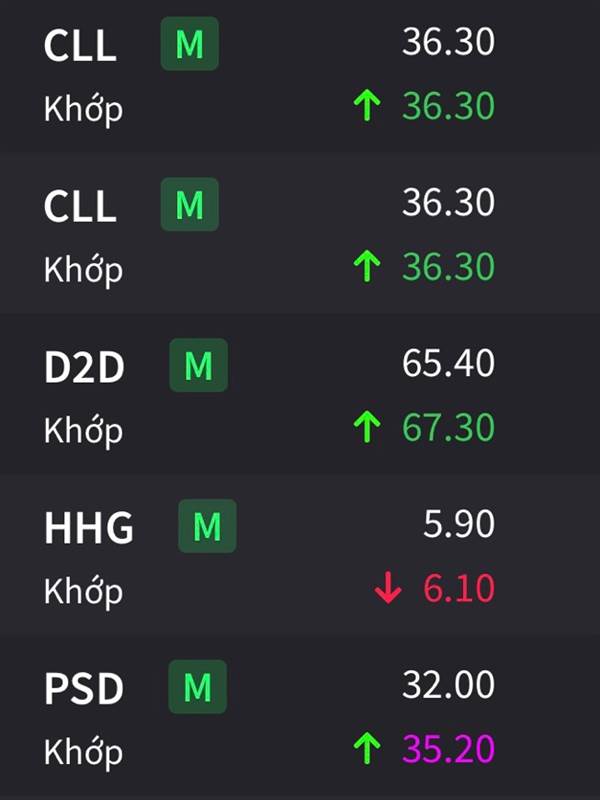Click the red 6.10 matched price

coord(459,588)
